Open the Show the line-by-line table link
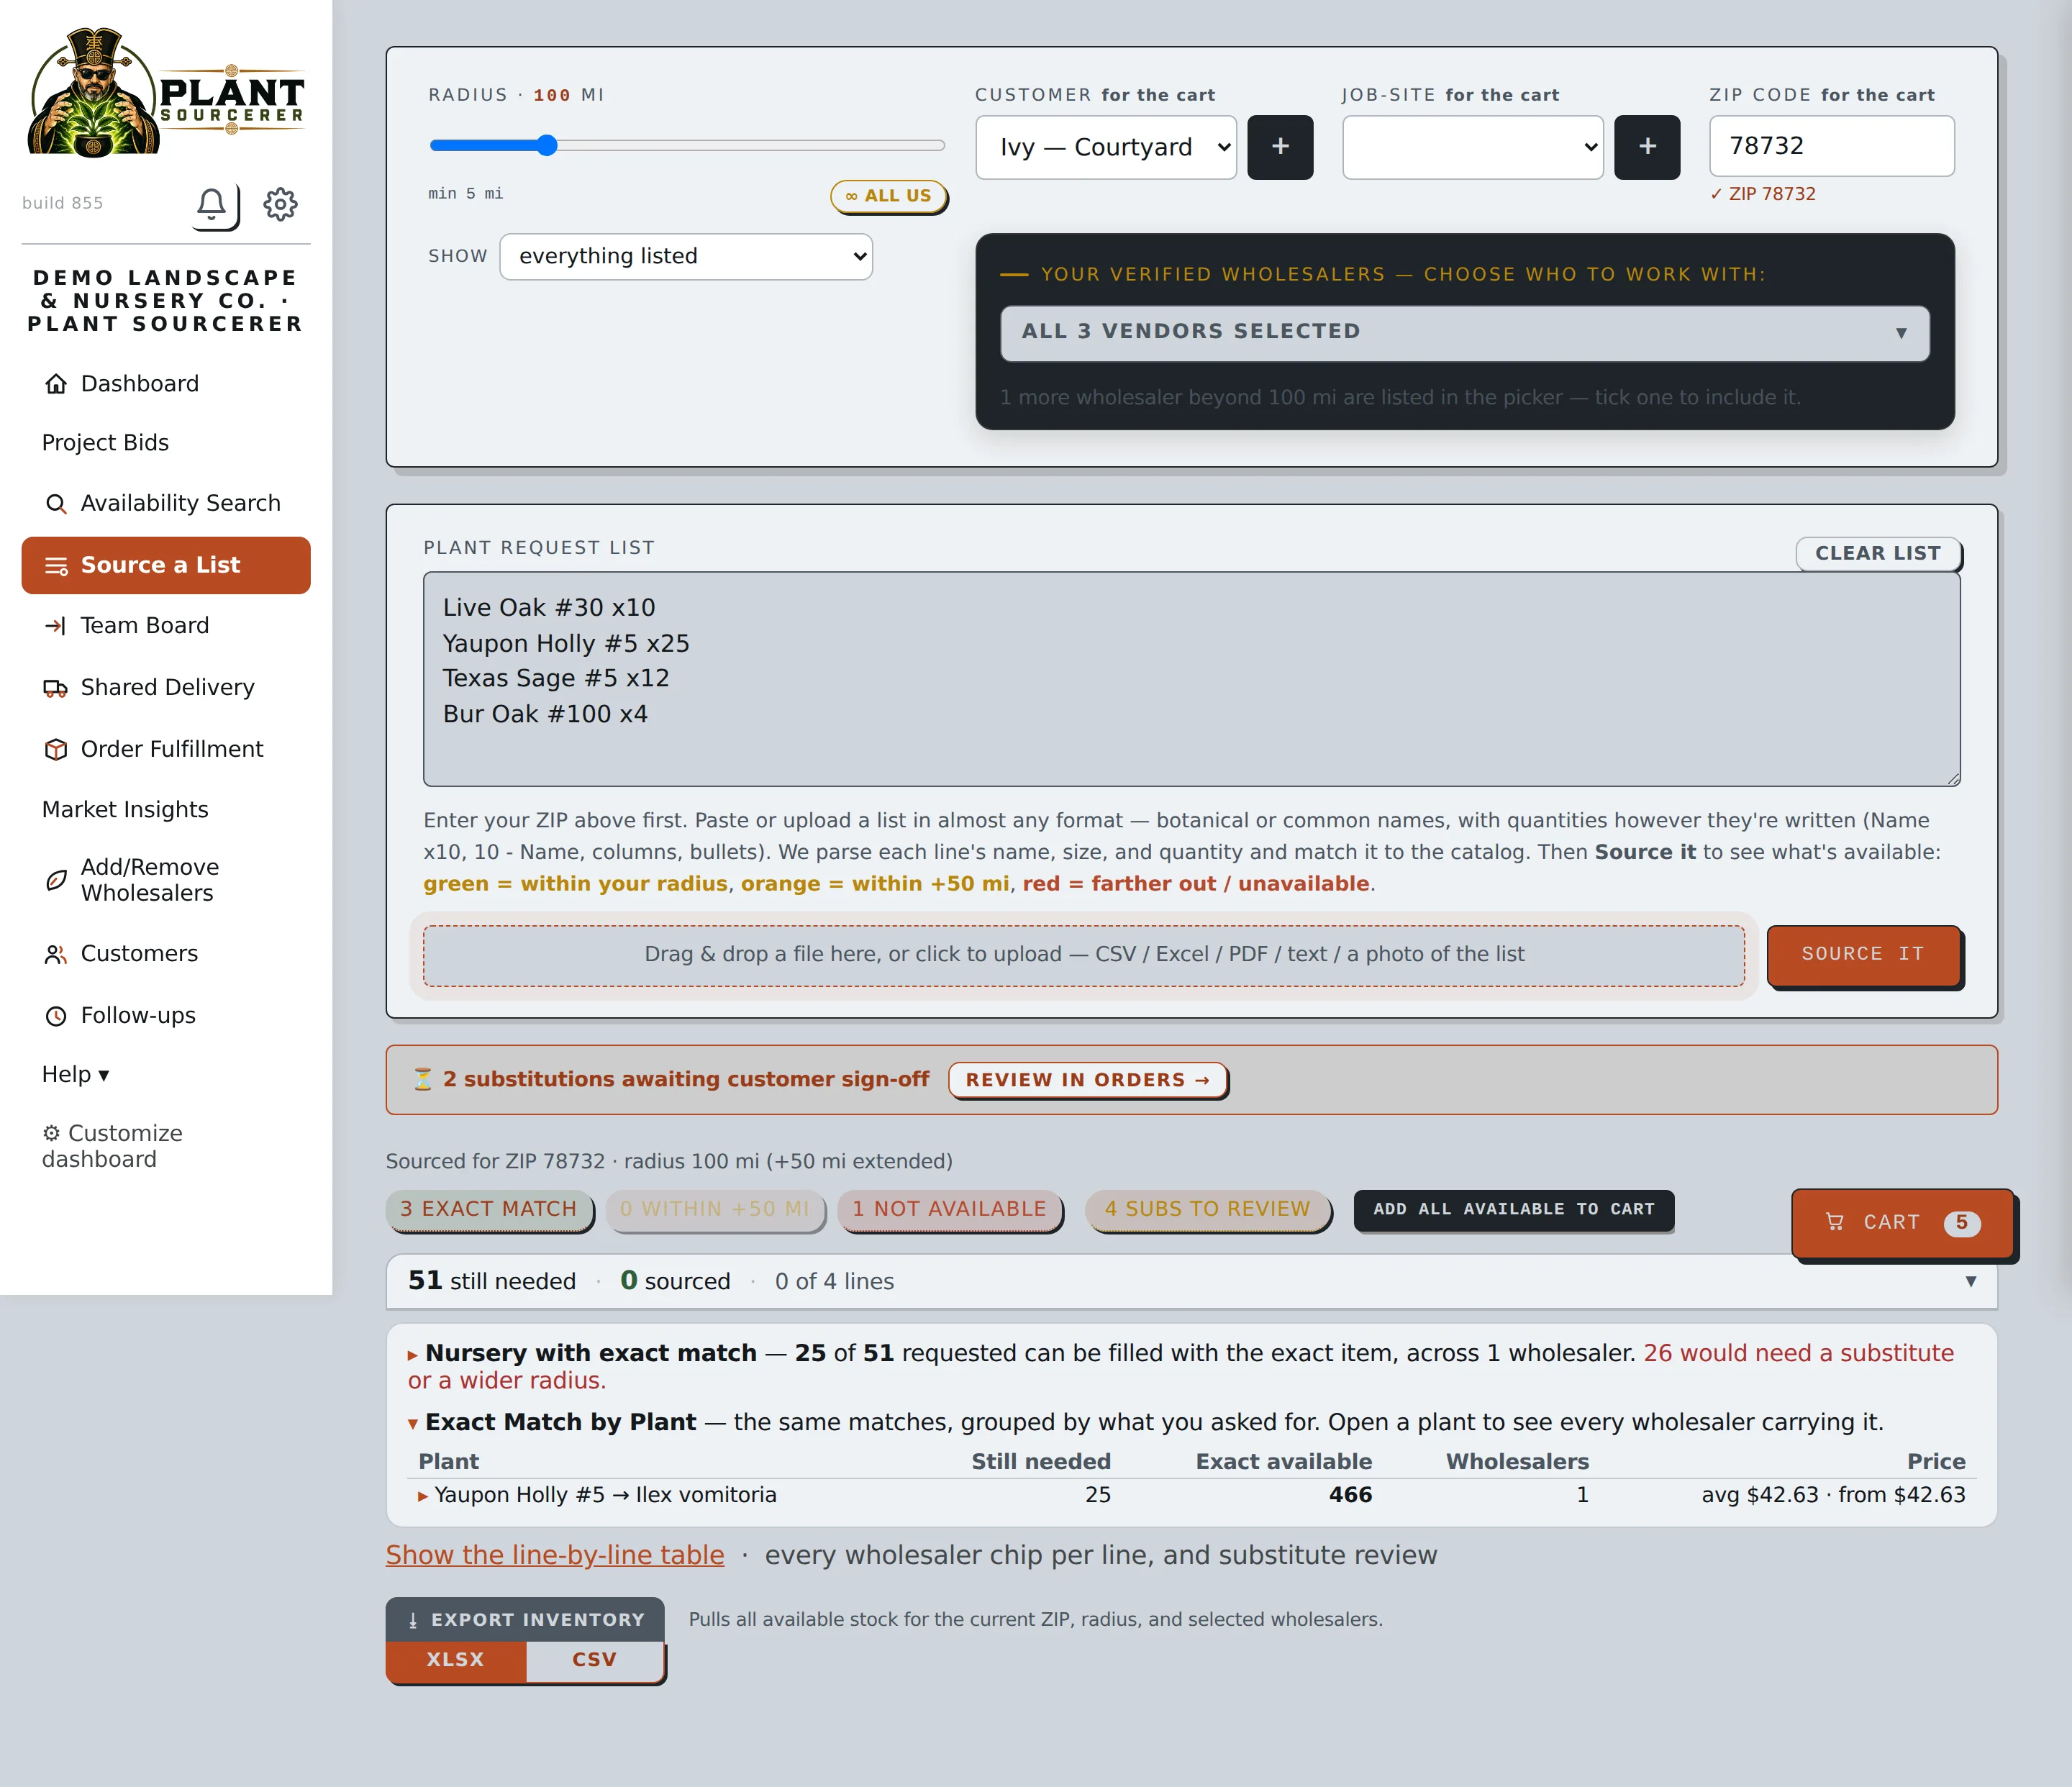The height and width of the screenshot is (1787, 2072). pos(555,1556)
